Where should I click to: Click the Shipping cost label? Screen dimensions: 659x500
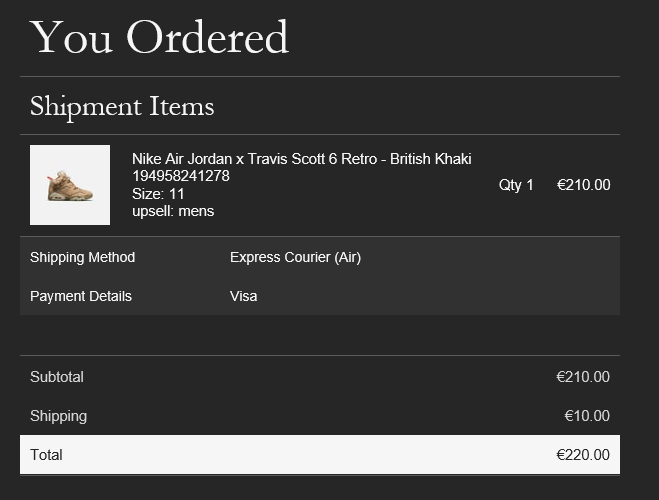pyautogui.click(x=58, y=416)
